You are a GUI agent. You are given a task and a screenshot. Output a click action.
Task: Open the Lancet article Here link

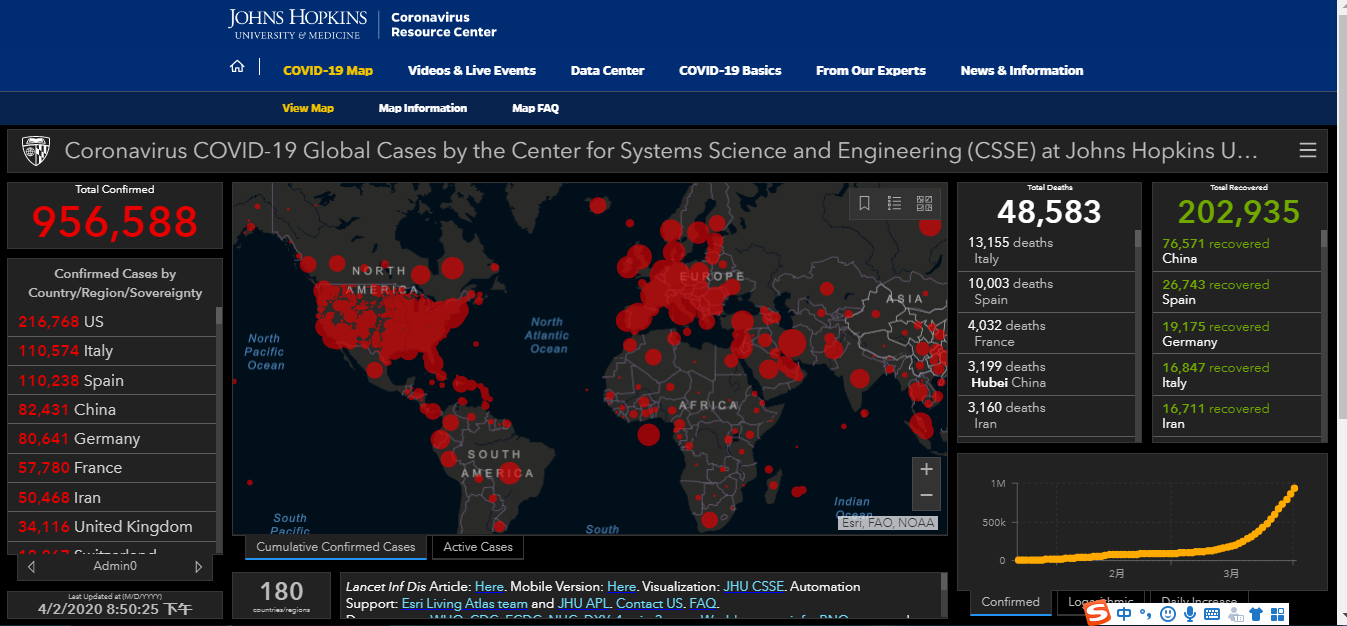(x=489, y=587)
